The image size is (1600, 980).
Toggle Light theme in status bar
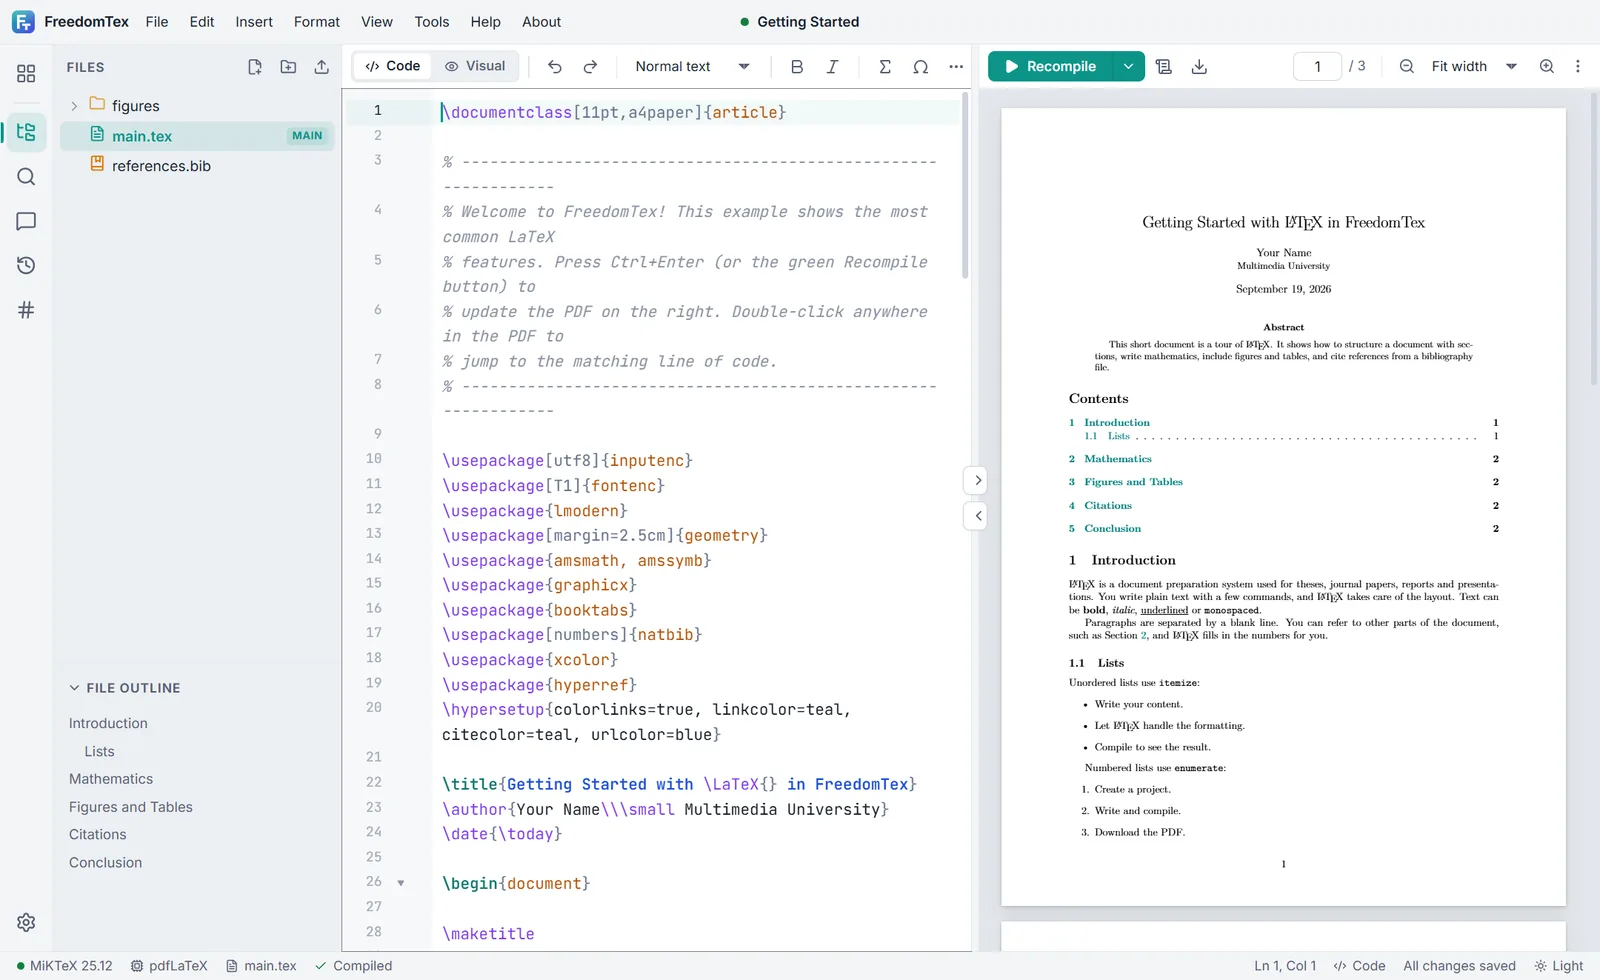(1559, 966)
